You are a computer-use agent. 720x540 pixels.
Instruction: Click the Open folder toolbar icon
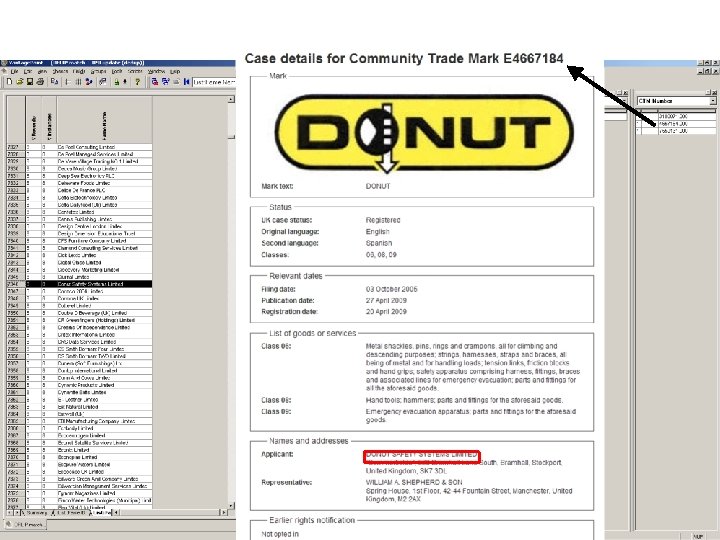click(x=20, y=82)
